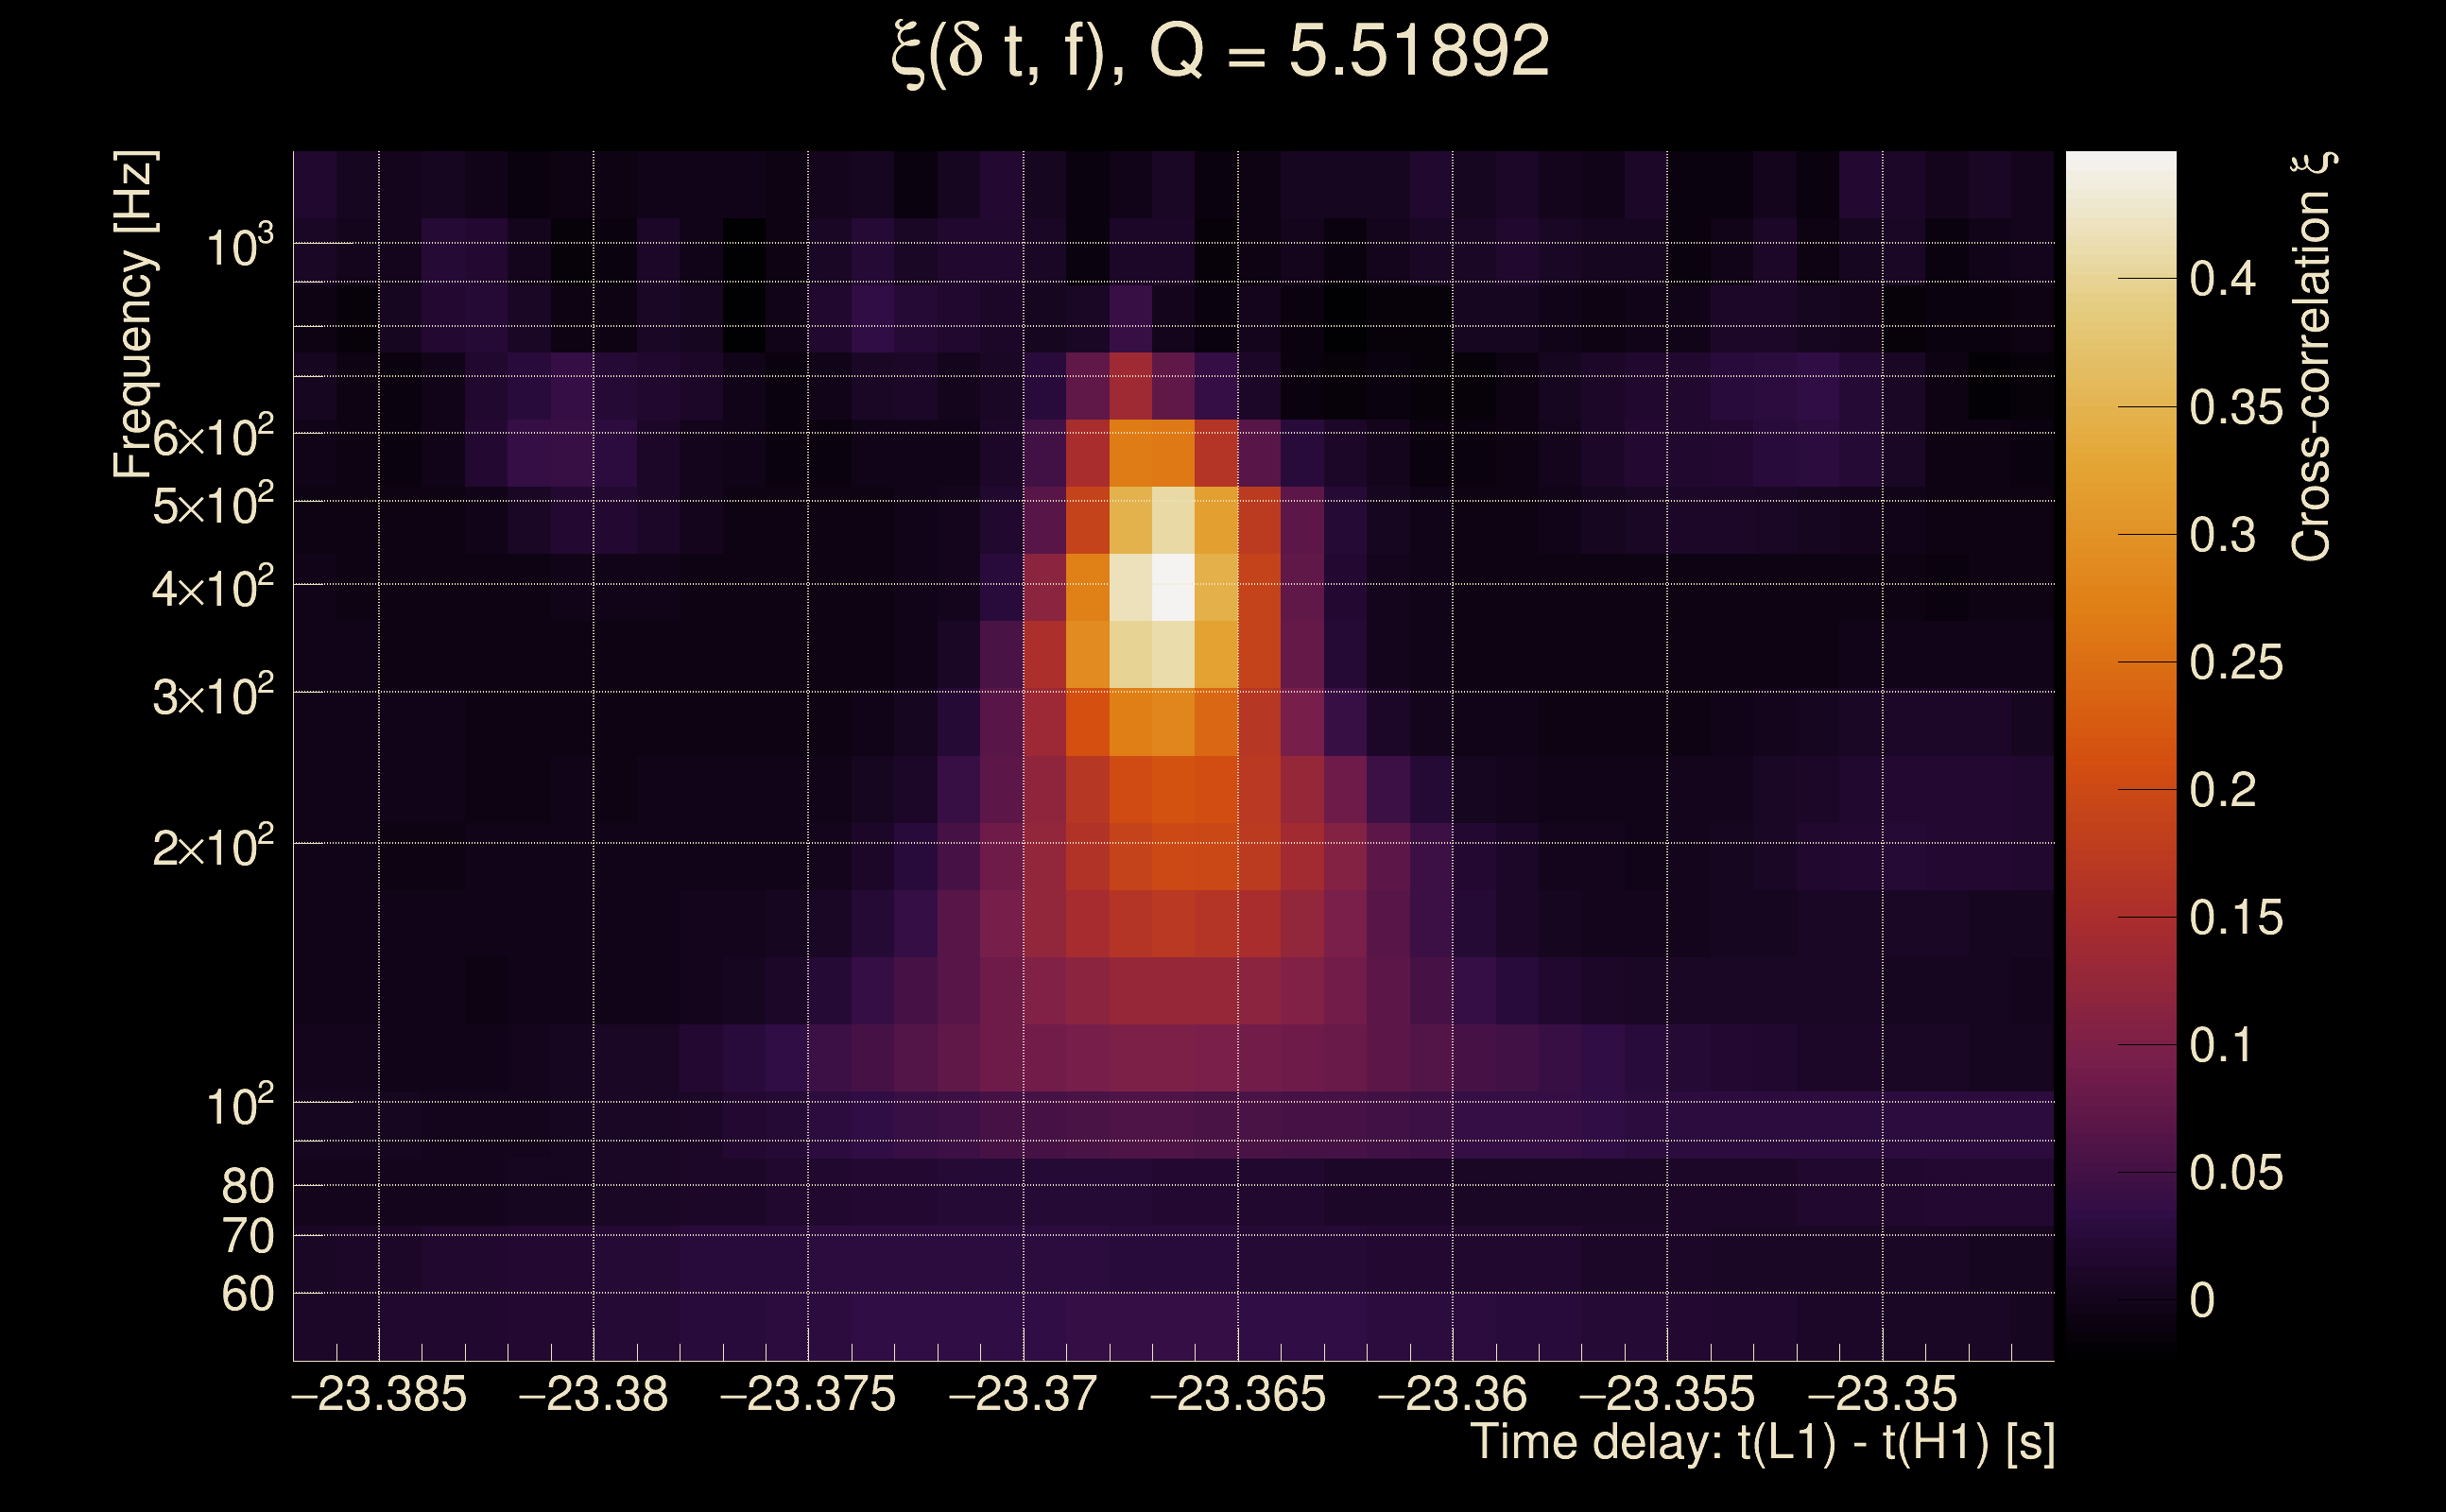This screenshot has width=2446, height=1512.
Task: Click the -23.37 x-axis tick label
Action: 1022,1395
